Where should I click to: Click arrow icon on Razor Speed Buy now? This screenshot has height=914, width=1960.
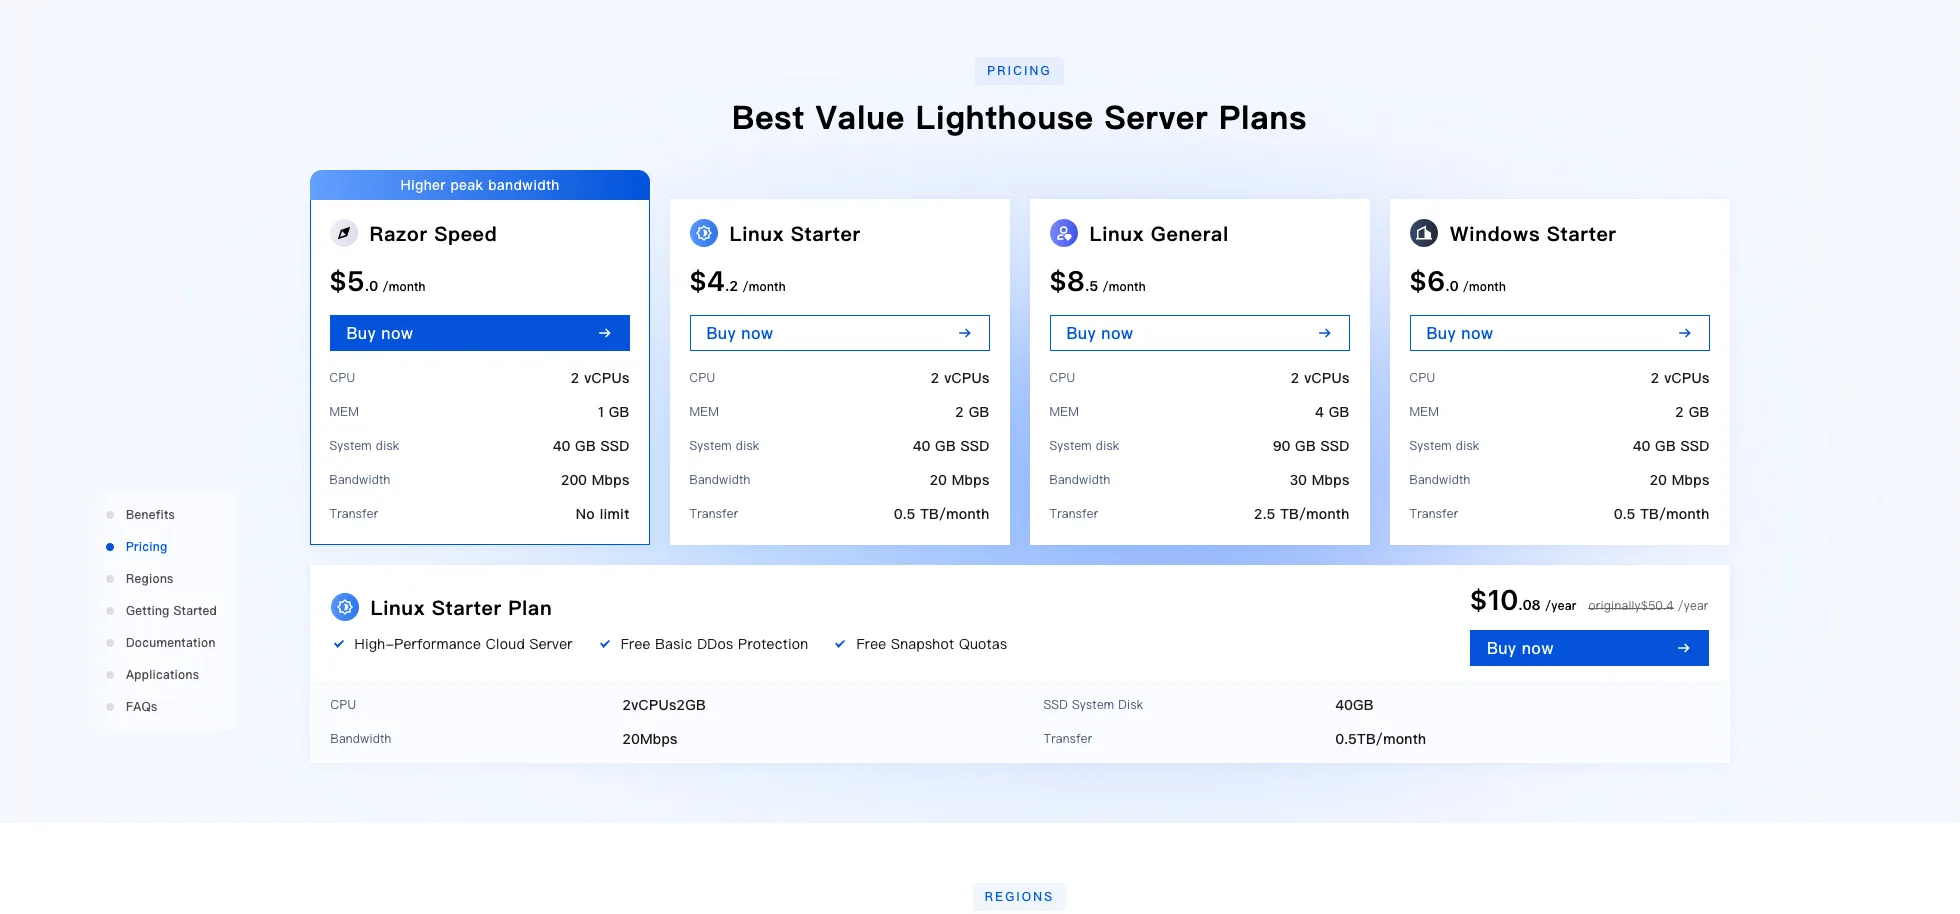[605, 333]
